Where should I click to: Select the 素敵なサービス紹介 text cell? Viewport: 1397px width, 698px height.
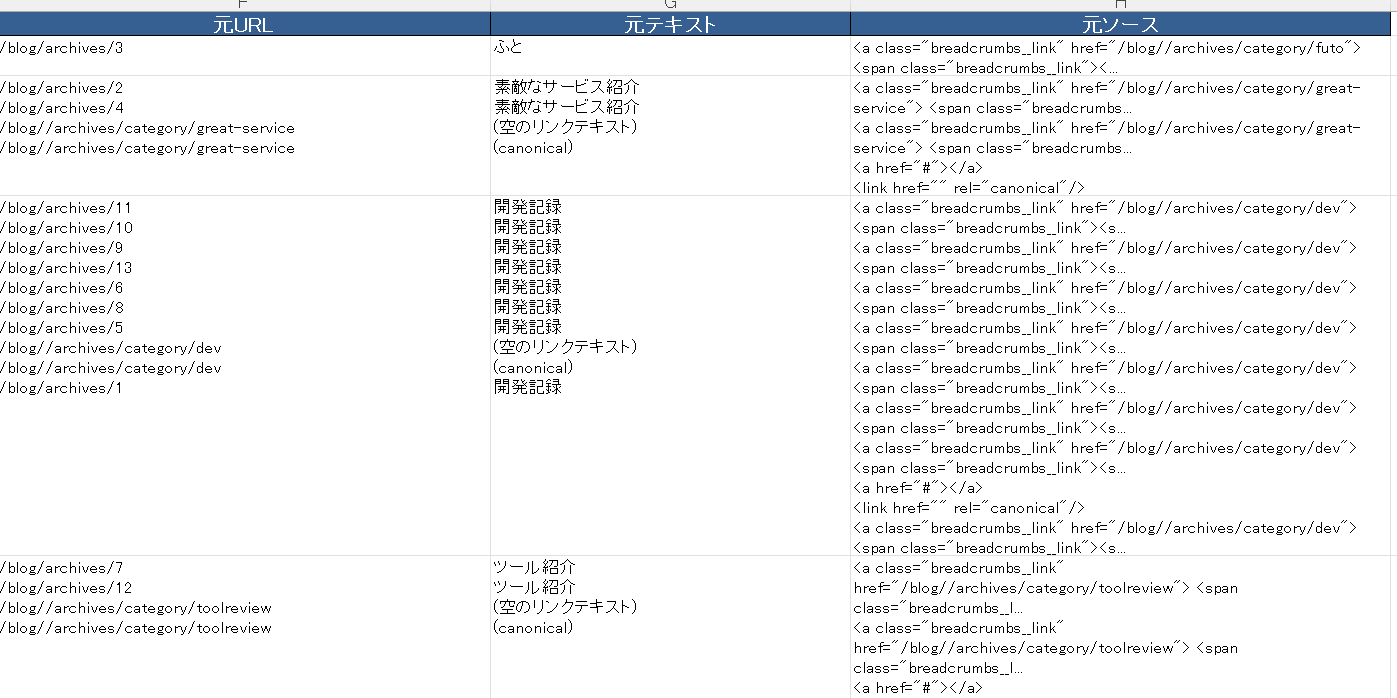pyautogui.click(x=670, y=136)
